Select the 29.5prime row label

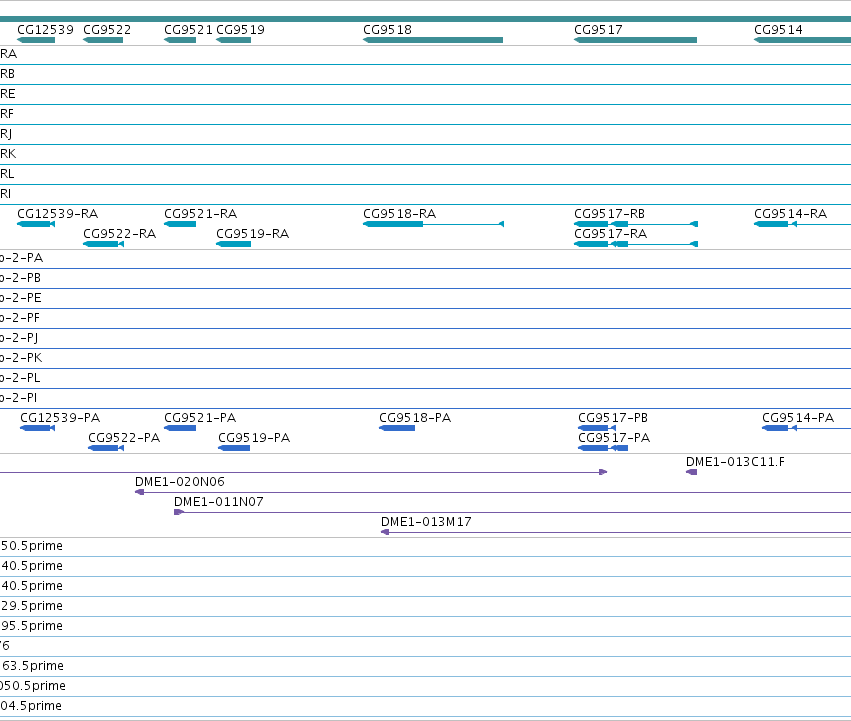pos(31,606)
